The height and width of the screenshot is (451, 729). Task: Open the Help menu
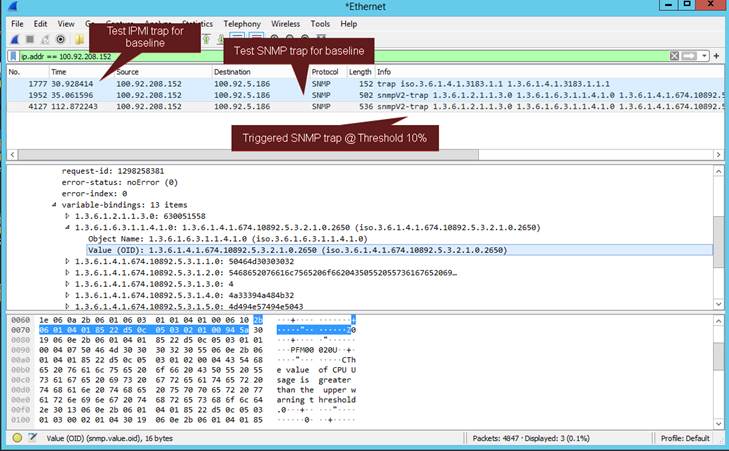tap(348, 24)
